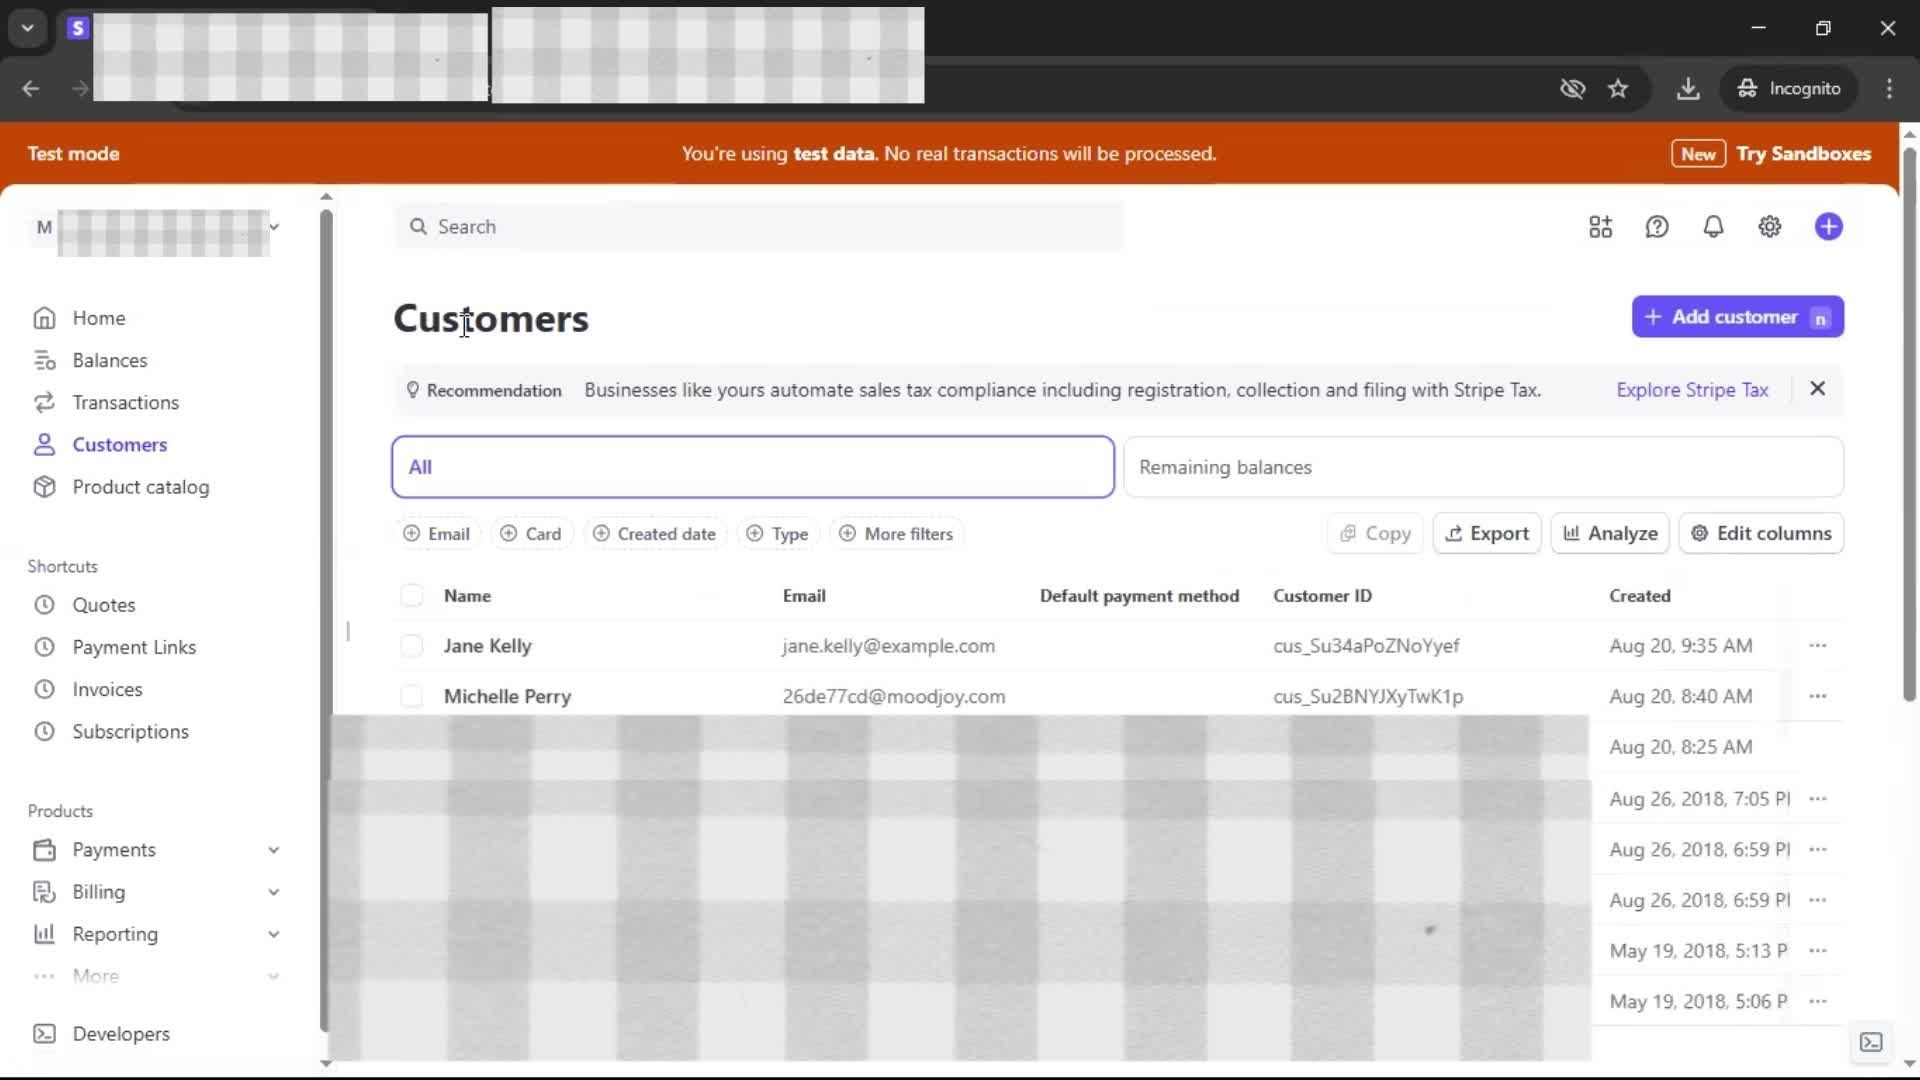Open row options for Jane Kelly
The width and height of the screenshot is (1920, 1080).
coord(1817,646)
